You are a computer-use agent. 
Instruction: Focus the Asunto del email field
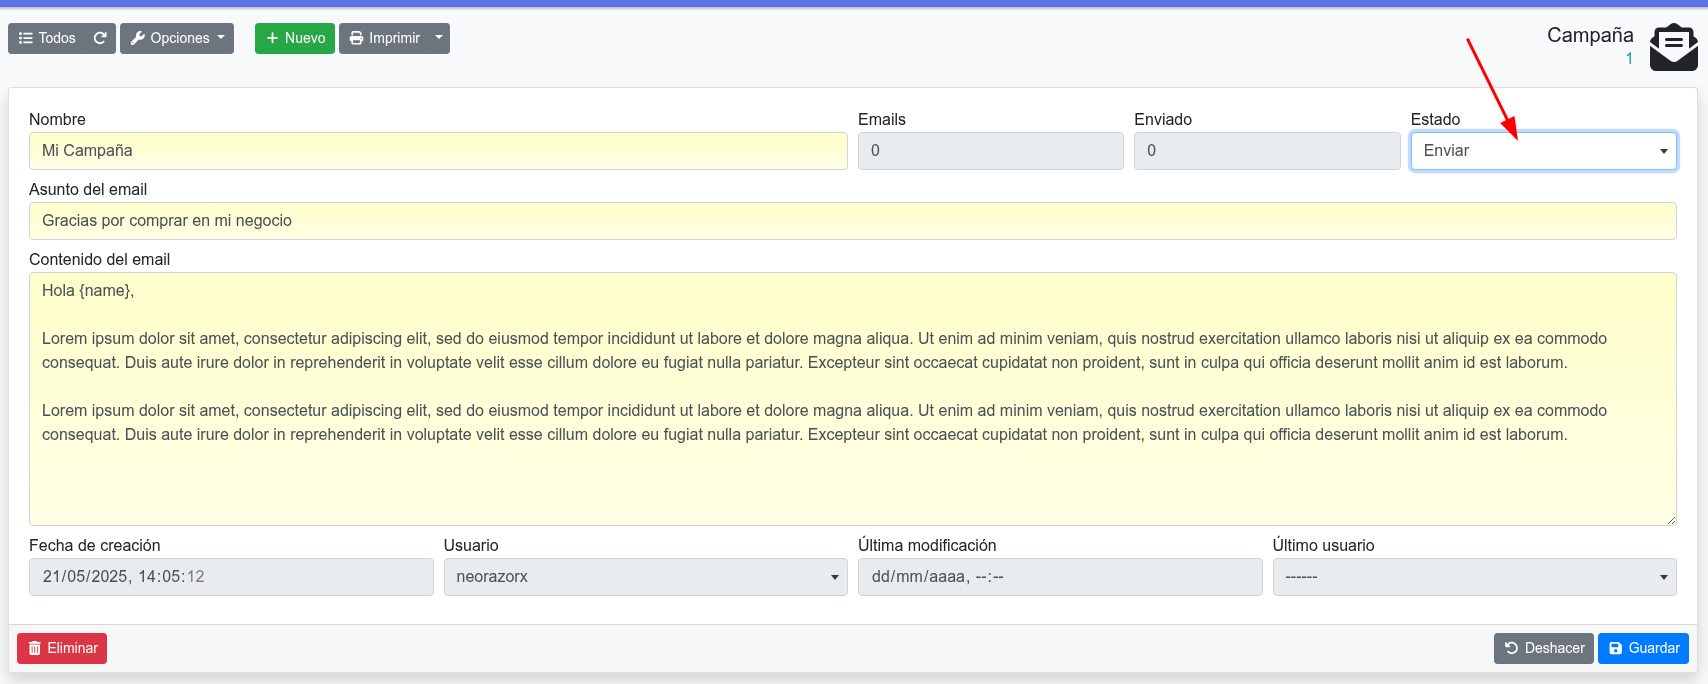coord(852,221)
